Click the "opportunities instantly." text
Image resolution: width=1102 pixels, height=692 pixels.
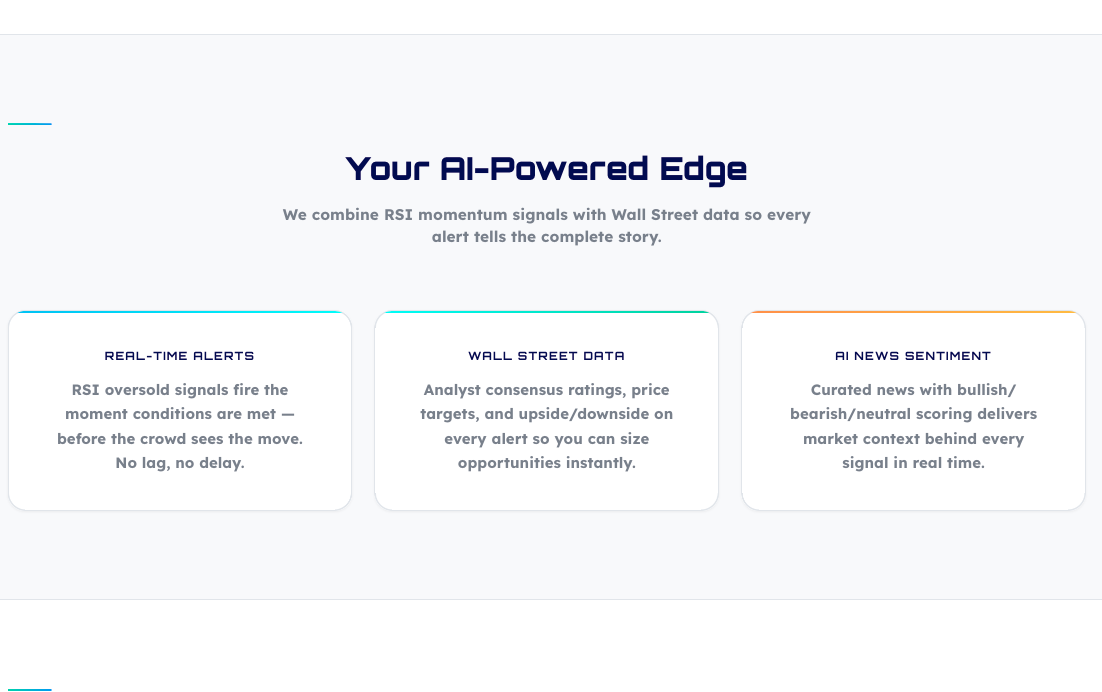[546, 463]
